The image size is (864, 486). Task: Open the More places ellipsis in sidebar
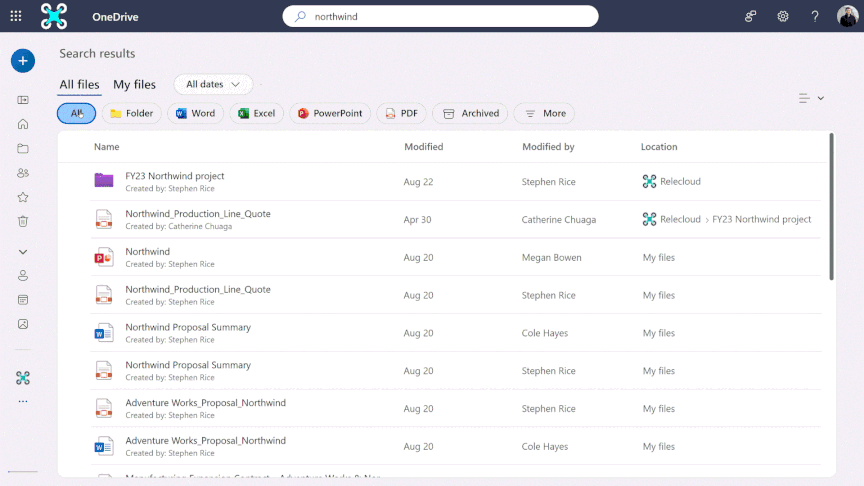(23, 401)
